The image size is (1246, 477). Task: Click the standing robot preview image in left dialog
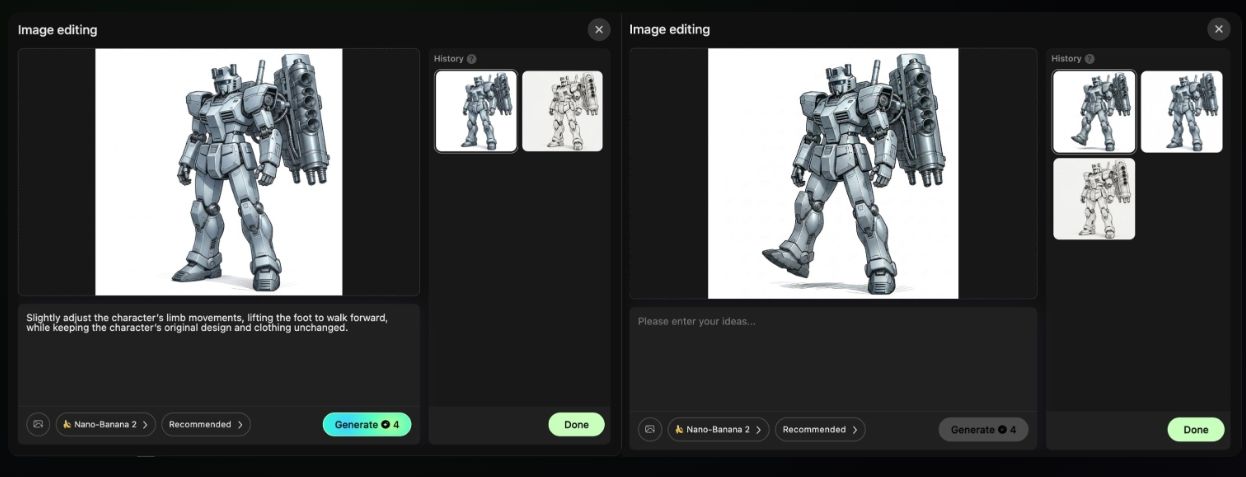click(x=219, y=172)
